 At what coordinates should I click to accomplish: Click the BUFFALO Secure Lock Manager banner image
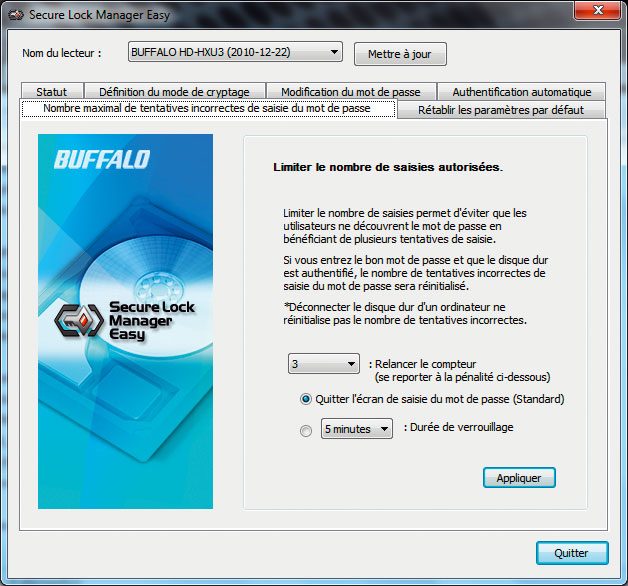[125, 321]
